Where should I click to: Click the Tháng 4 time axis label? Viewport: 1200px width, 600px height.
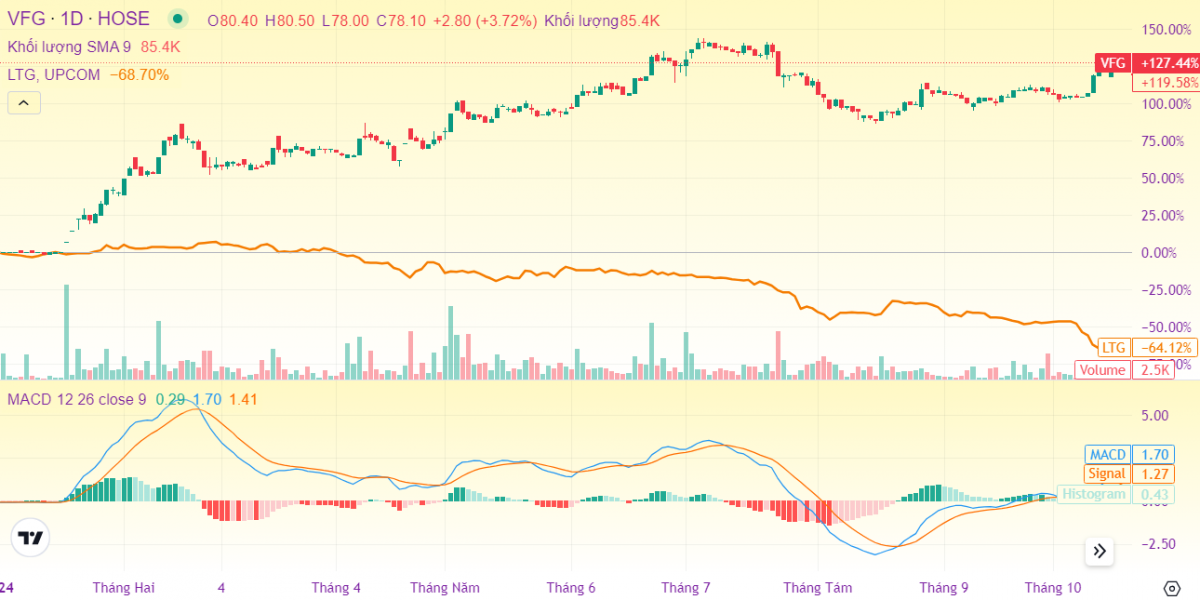tap(336, 588)
